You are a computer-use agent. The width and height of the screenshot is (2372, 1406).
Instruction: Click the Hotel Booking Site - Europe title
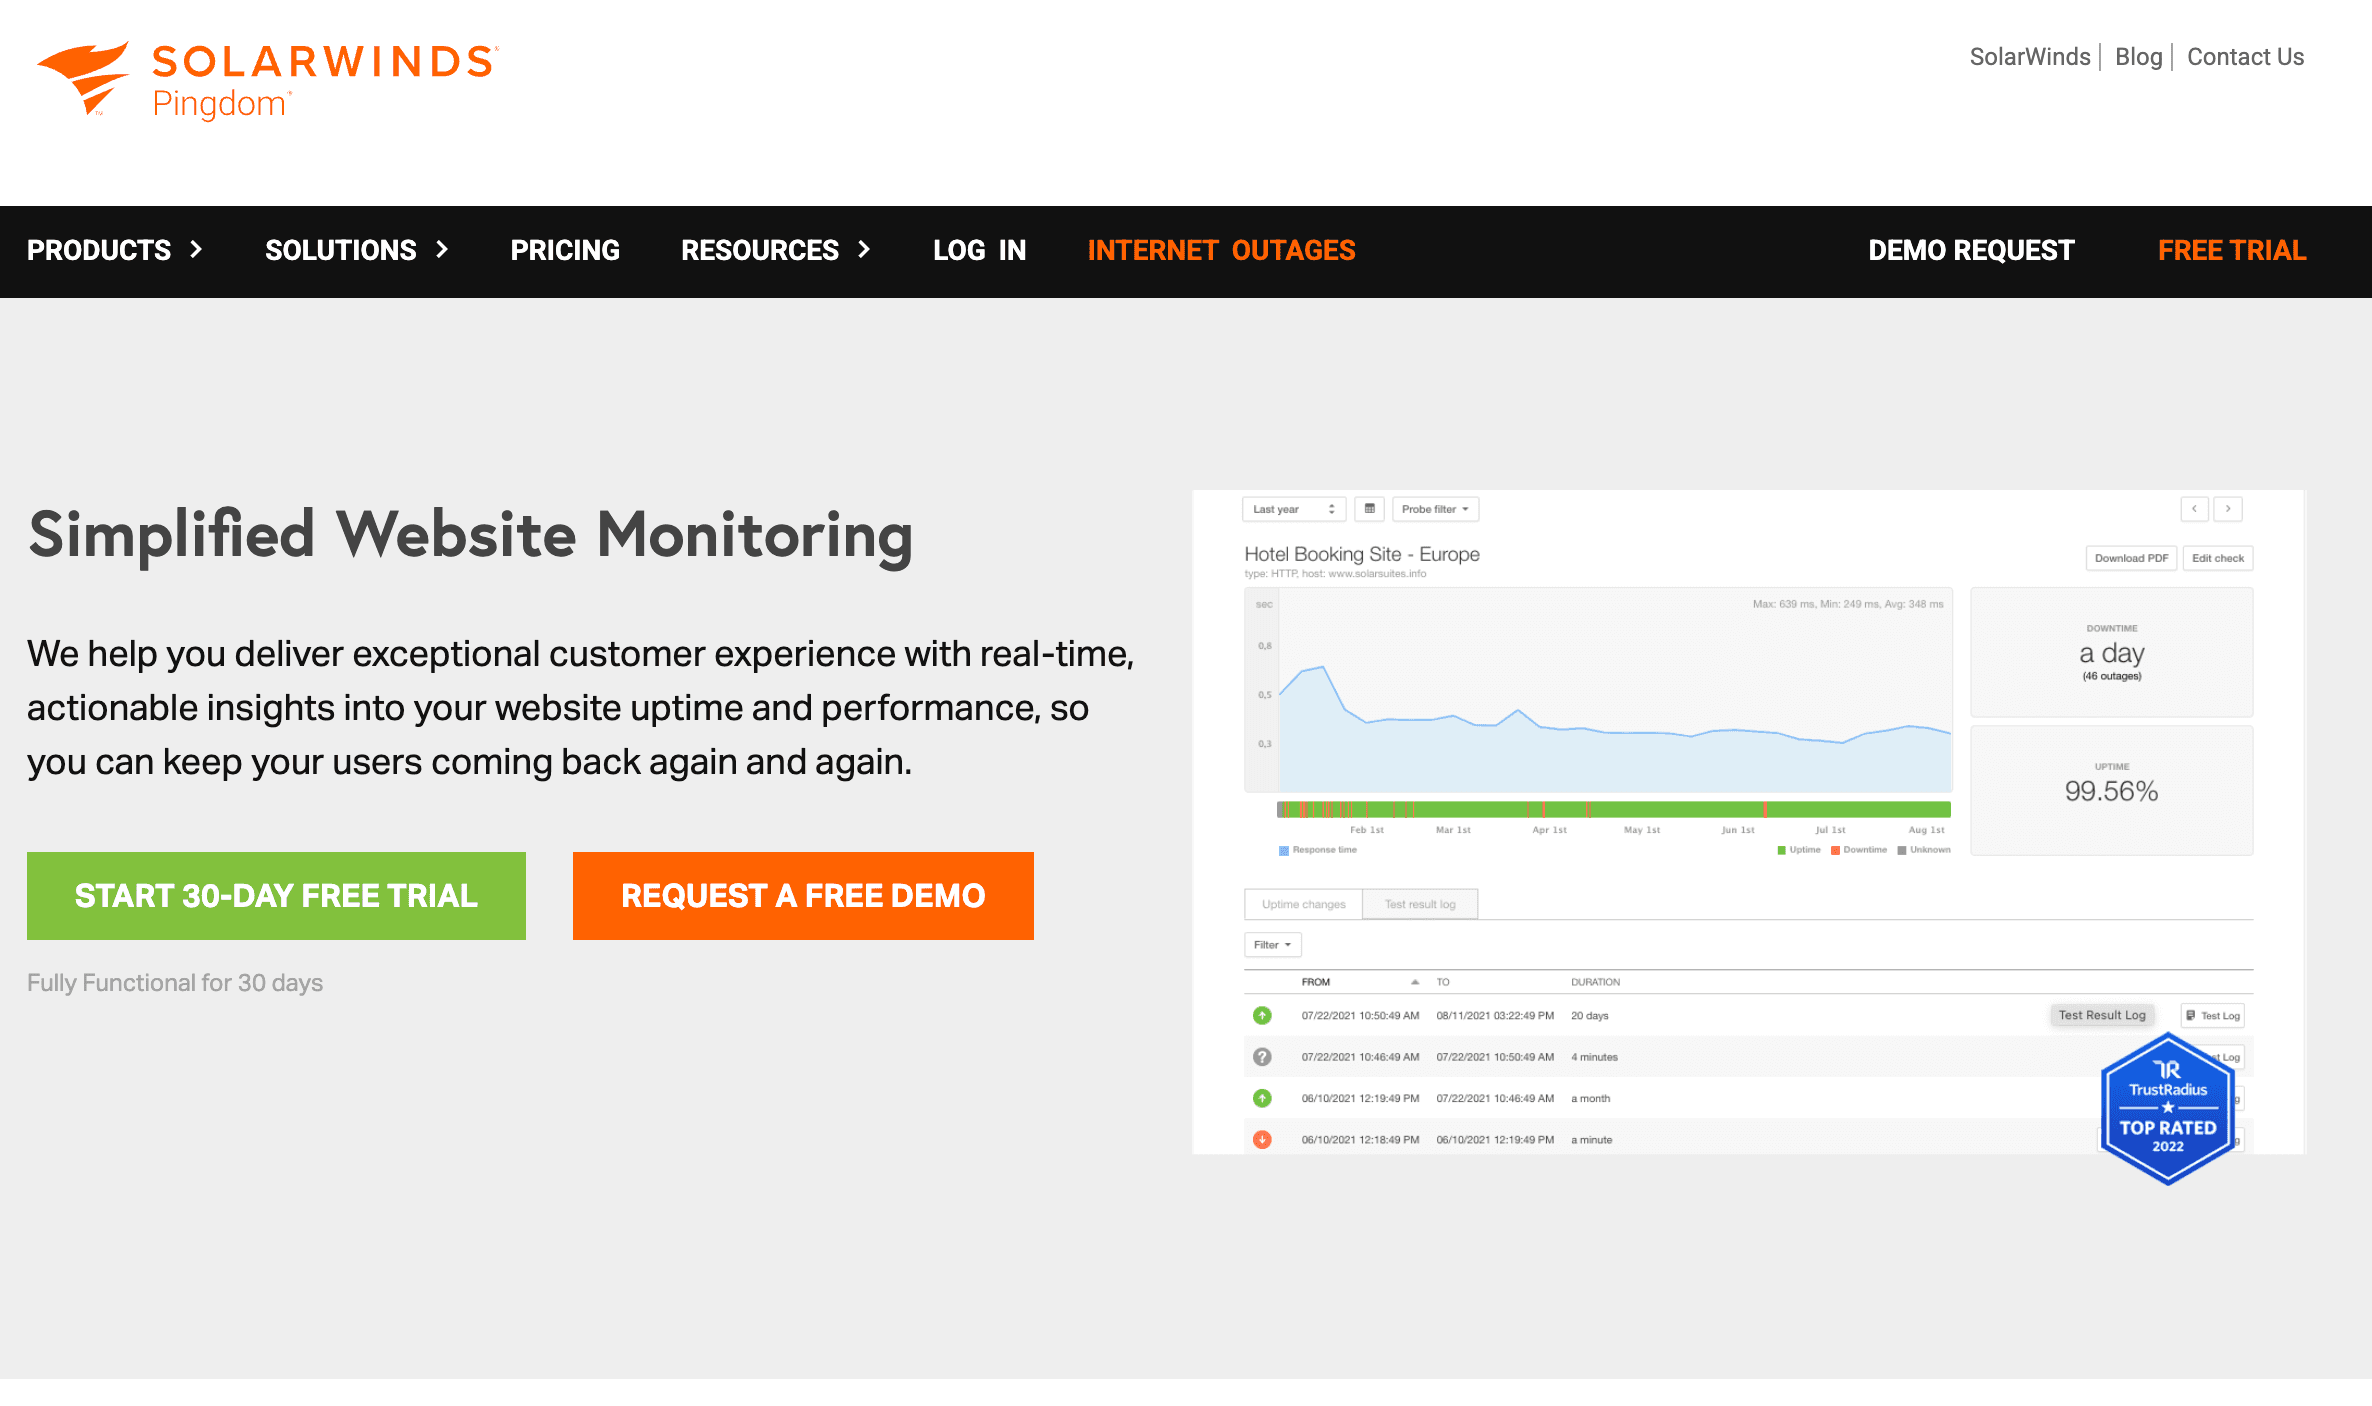pos(1362,554)
